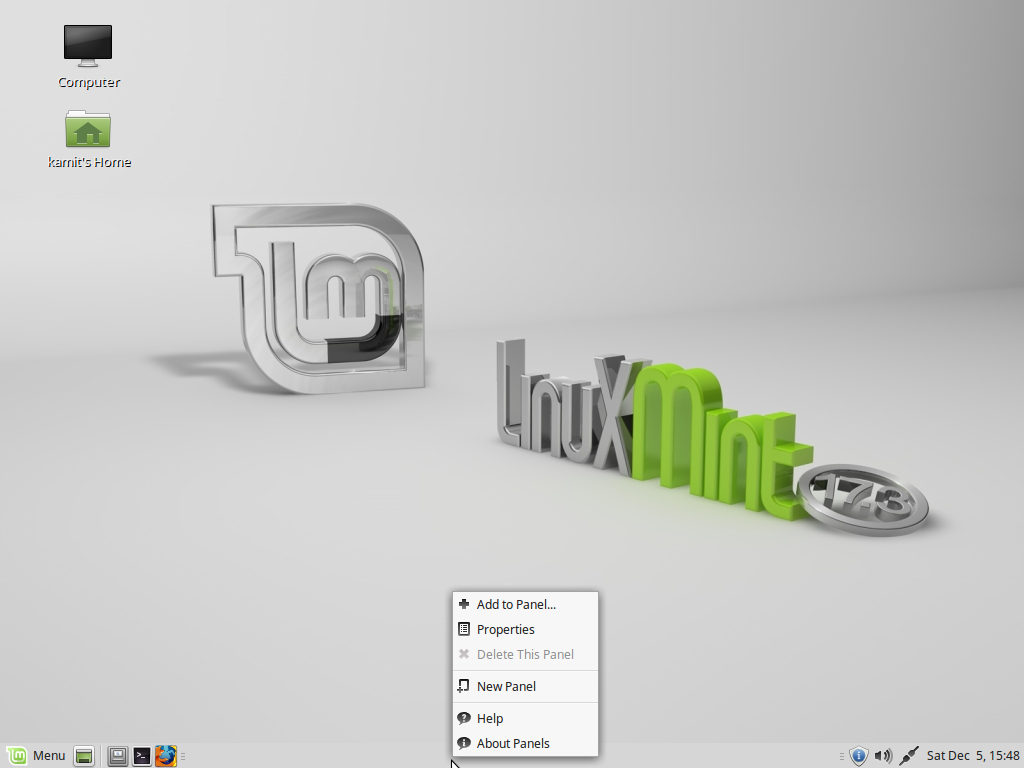Click the drag handle next to the Firefox launcher
This screenshot has width=1024, height=768.
pos(183,756)
